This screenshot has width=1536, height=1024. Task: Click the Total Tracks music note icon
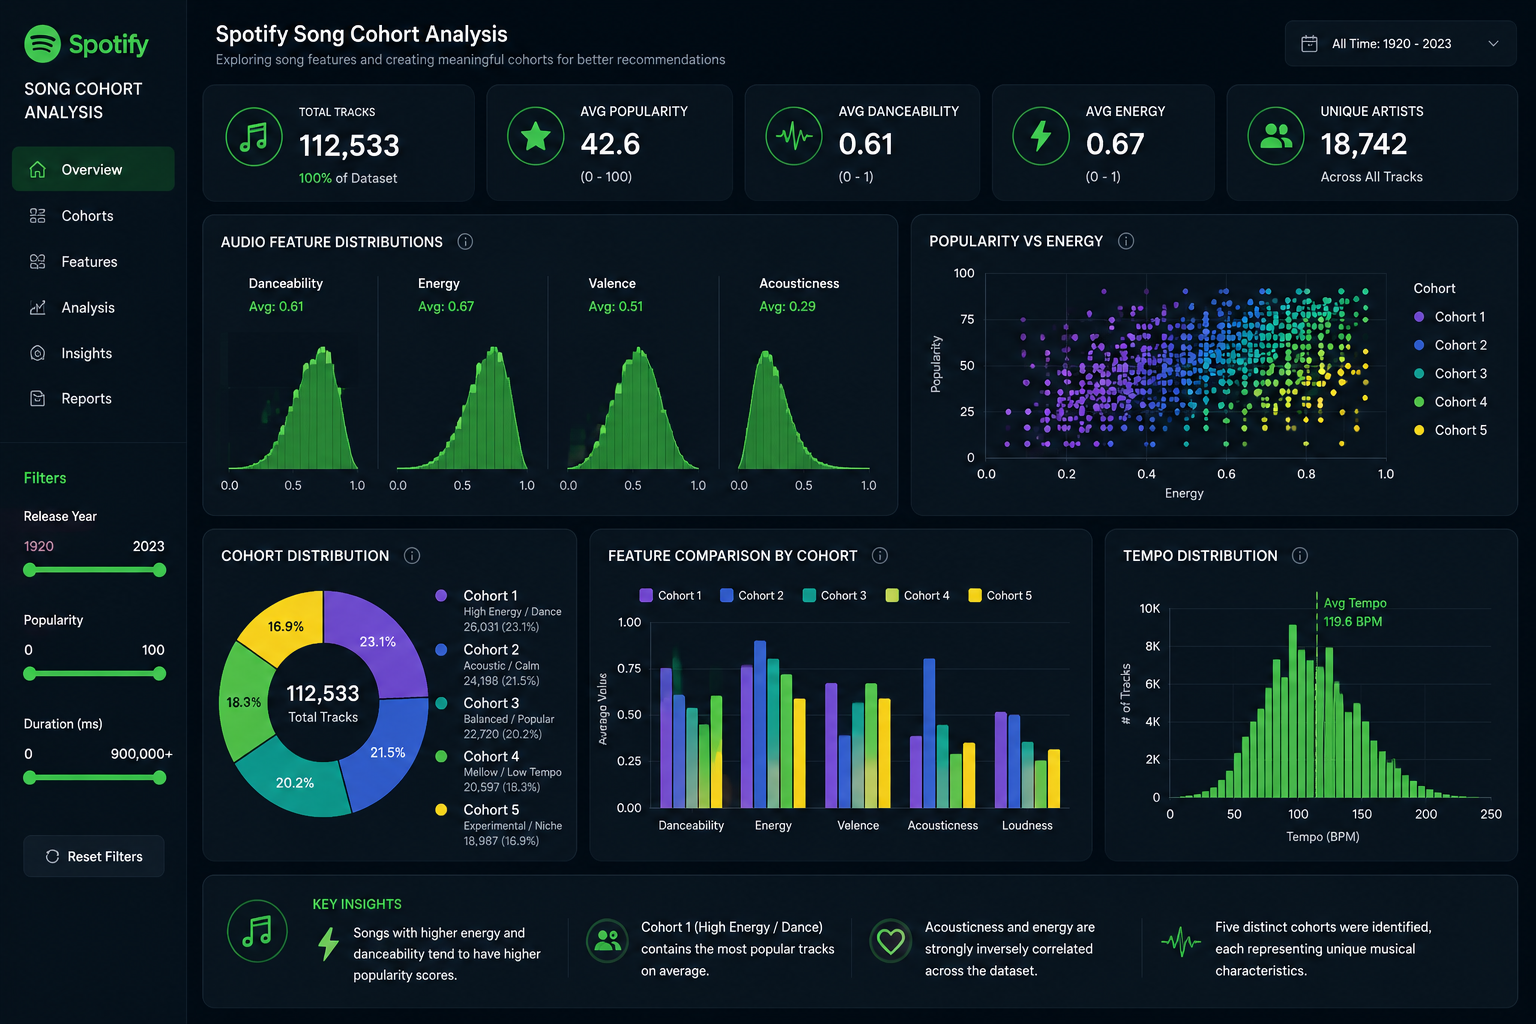pyautogui.click(x=254, y=137)
